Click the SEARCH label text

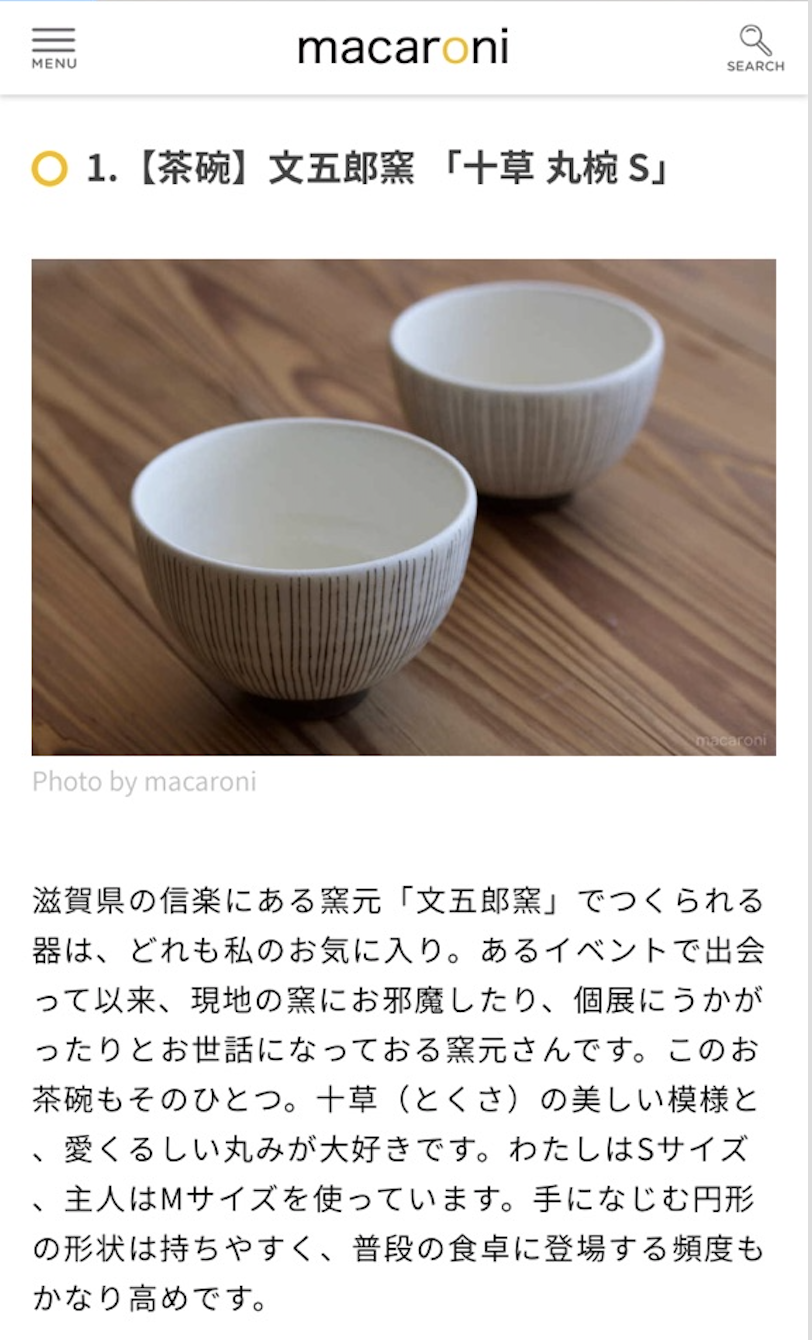(756, 66)
